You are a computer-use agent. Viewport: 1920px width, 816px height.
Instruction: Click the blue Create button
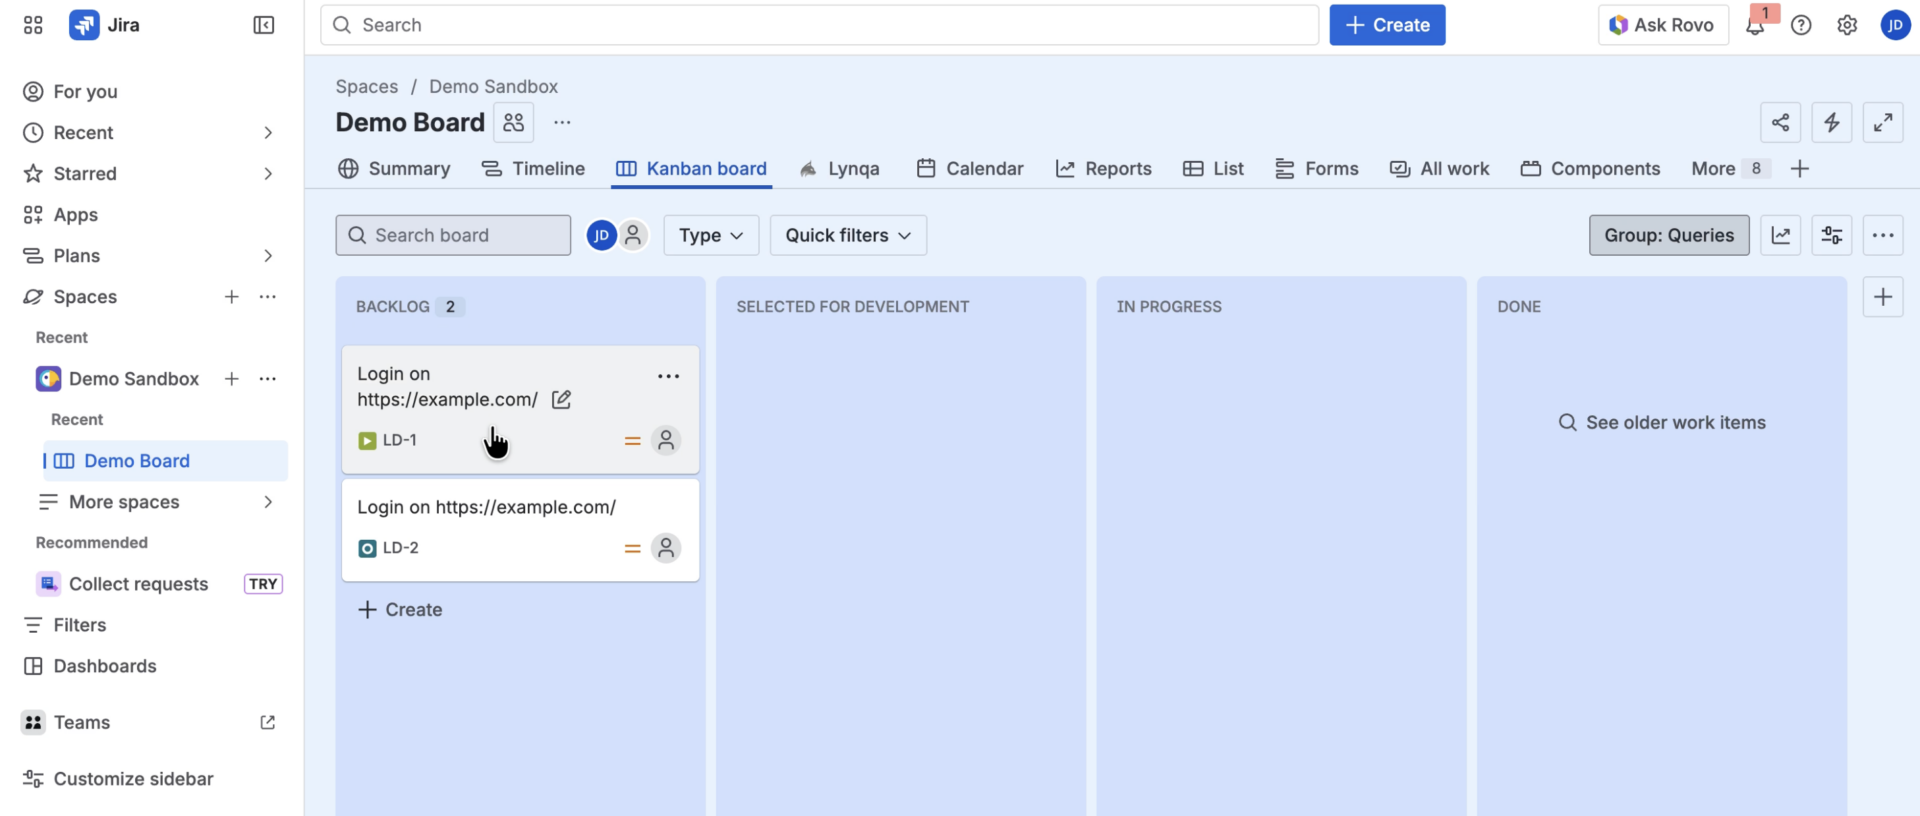[1386, 25]
